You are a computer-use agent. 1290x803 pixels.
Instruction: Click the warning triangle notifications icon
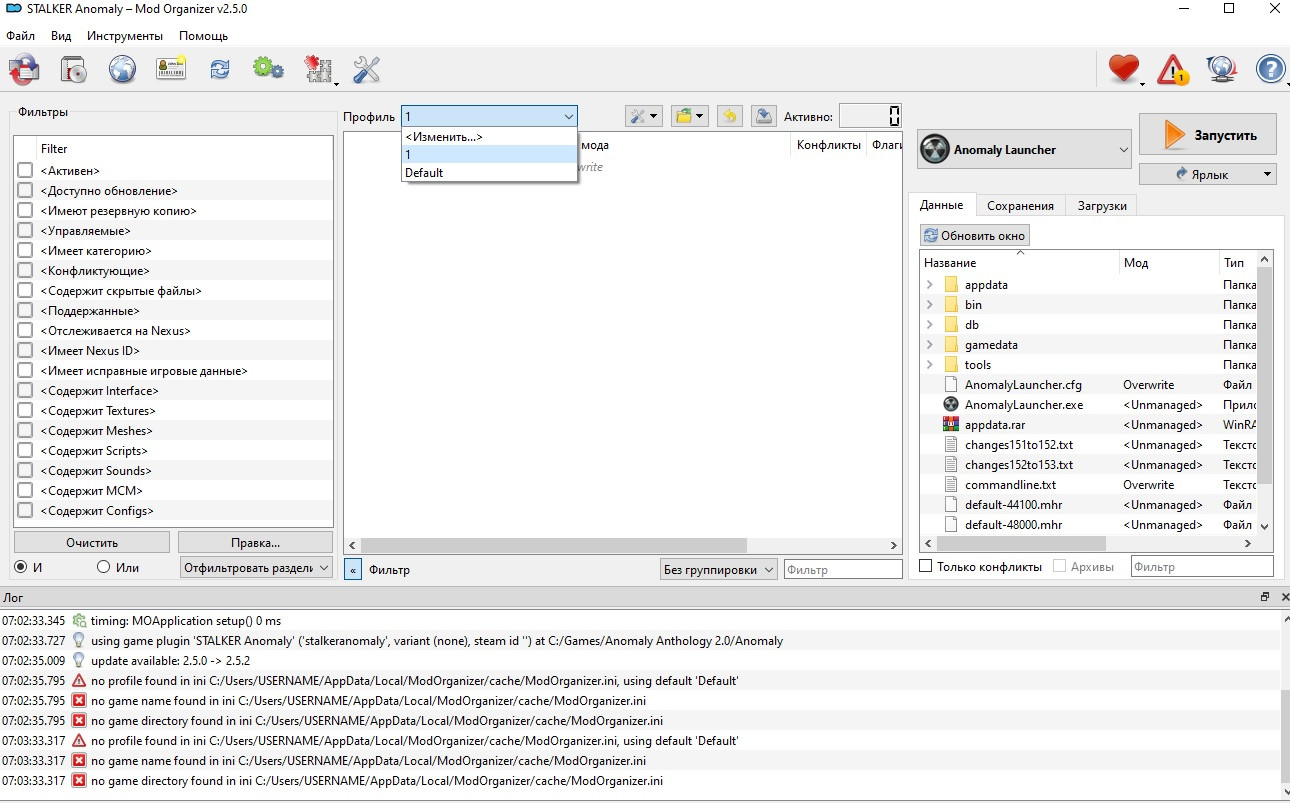(1172, 69)
